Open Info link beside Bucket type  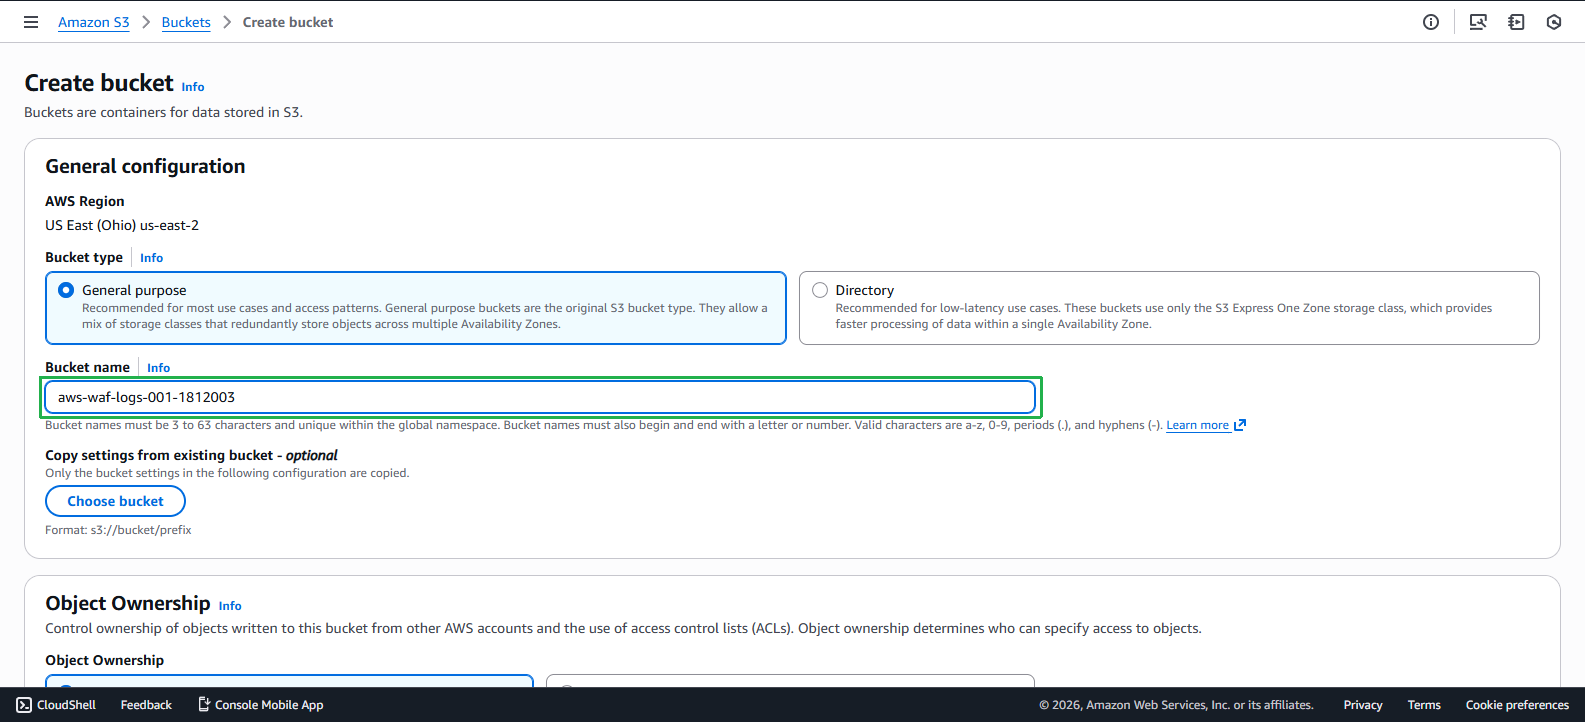point(151,258)
